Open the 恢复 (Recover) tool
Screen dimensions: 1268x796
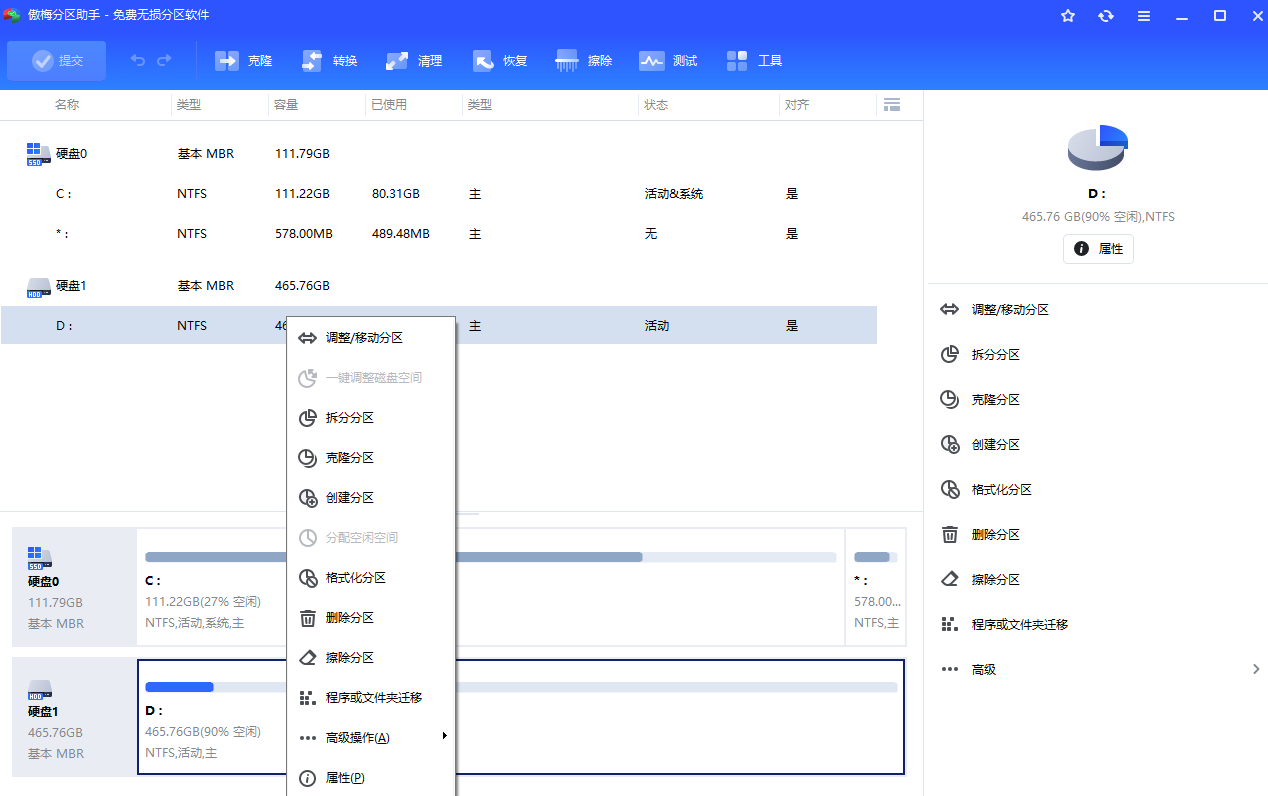click(x=499, y=61)
